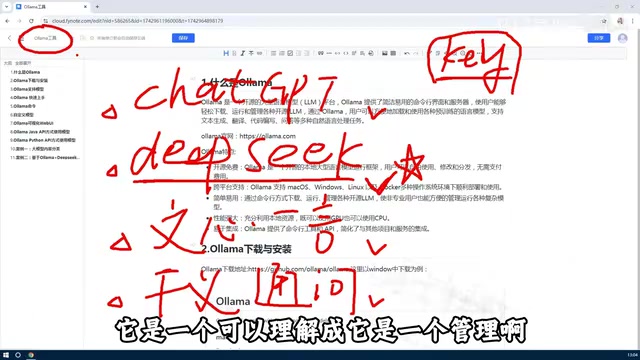Screen dimensions: 640x360
Task: Open a new browser tab with the plus icon
Action: coord(97,7)
